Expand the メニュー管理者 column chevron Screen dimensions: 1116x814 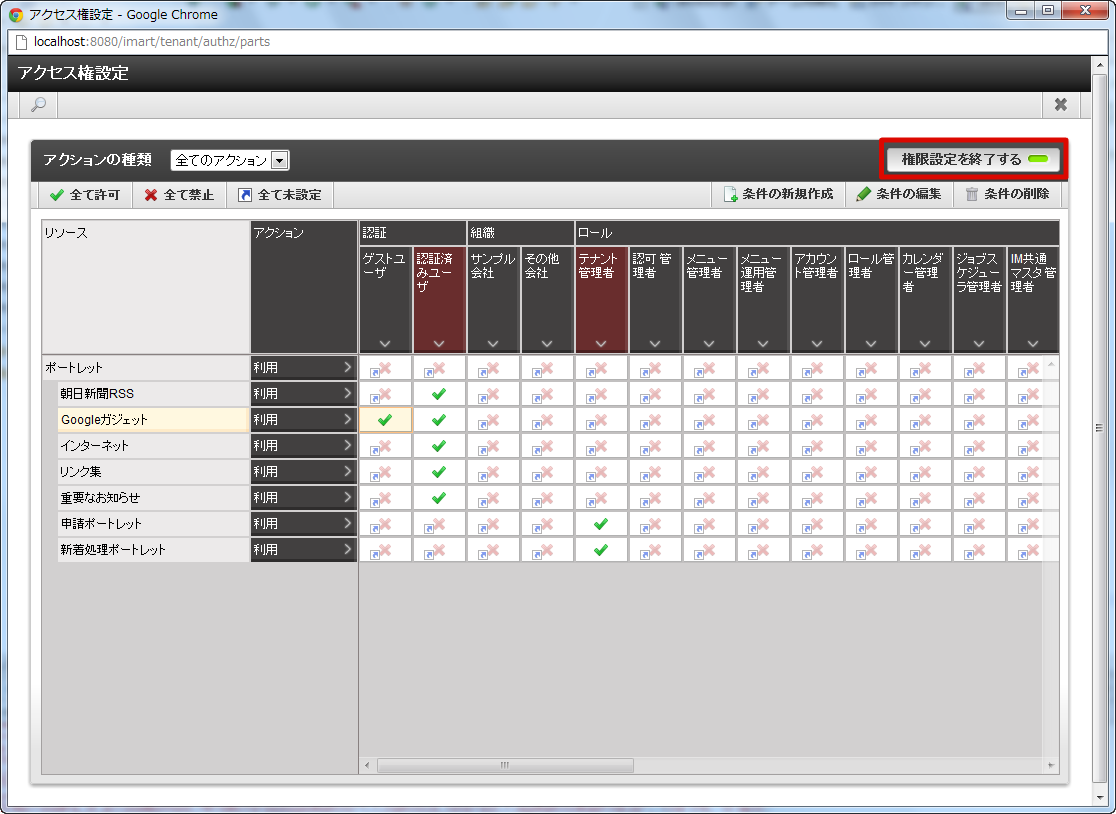709,344
